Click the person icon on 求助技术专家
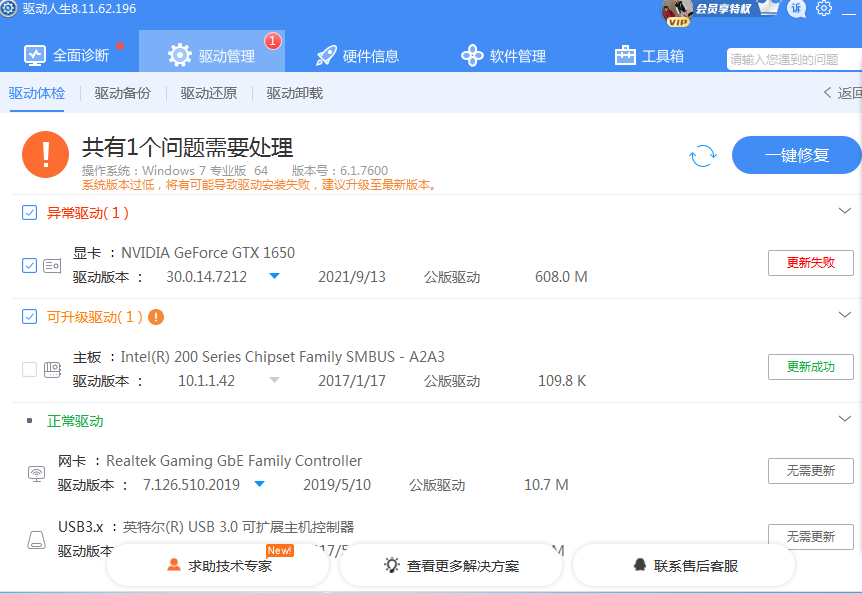The image size is (862, 593). [174, 564]
